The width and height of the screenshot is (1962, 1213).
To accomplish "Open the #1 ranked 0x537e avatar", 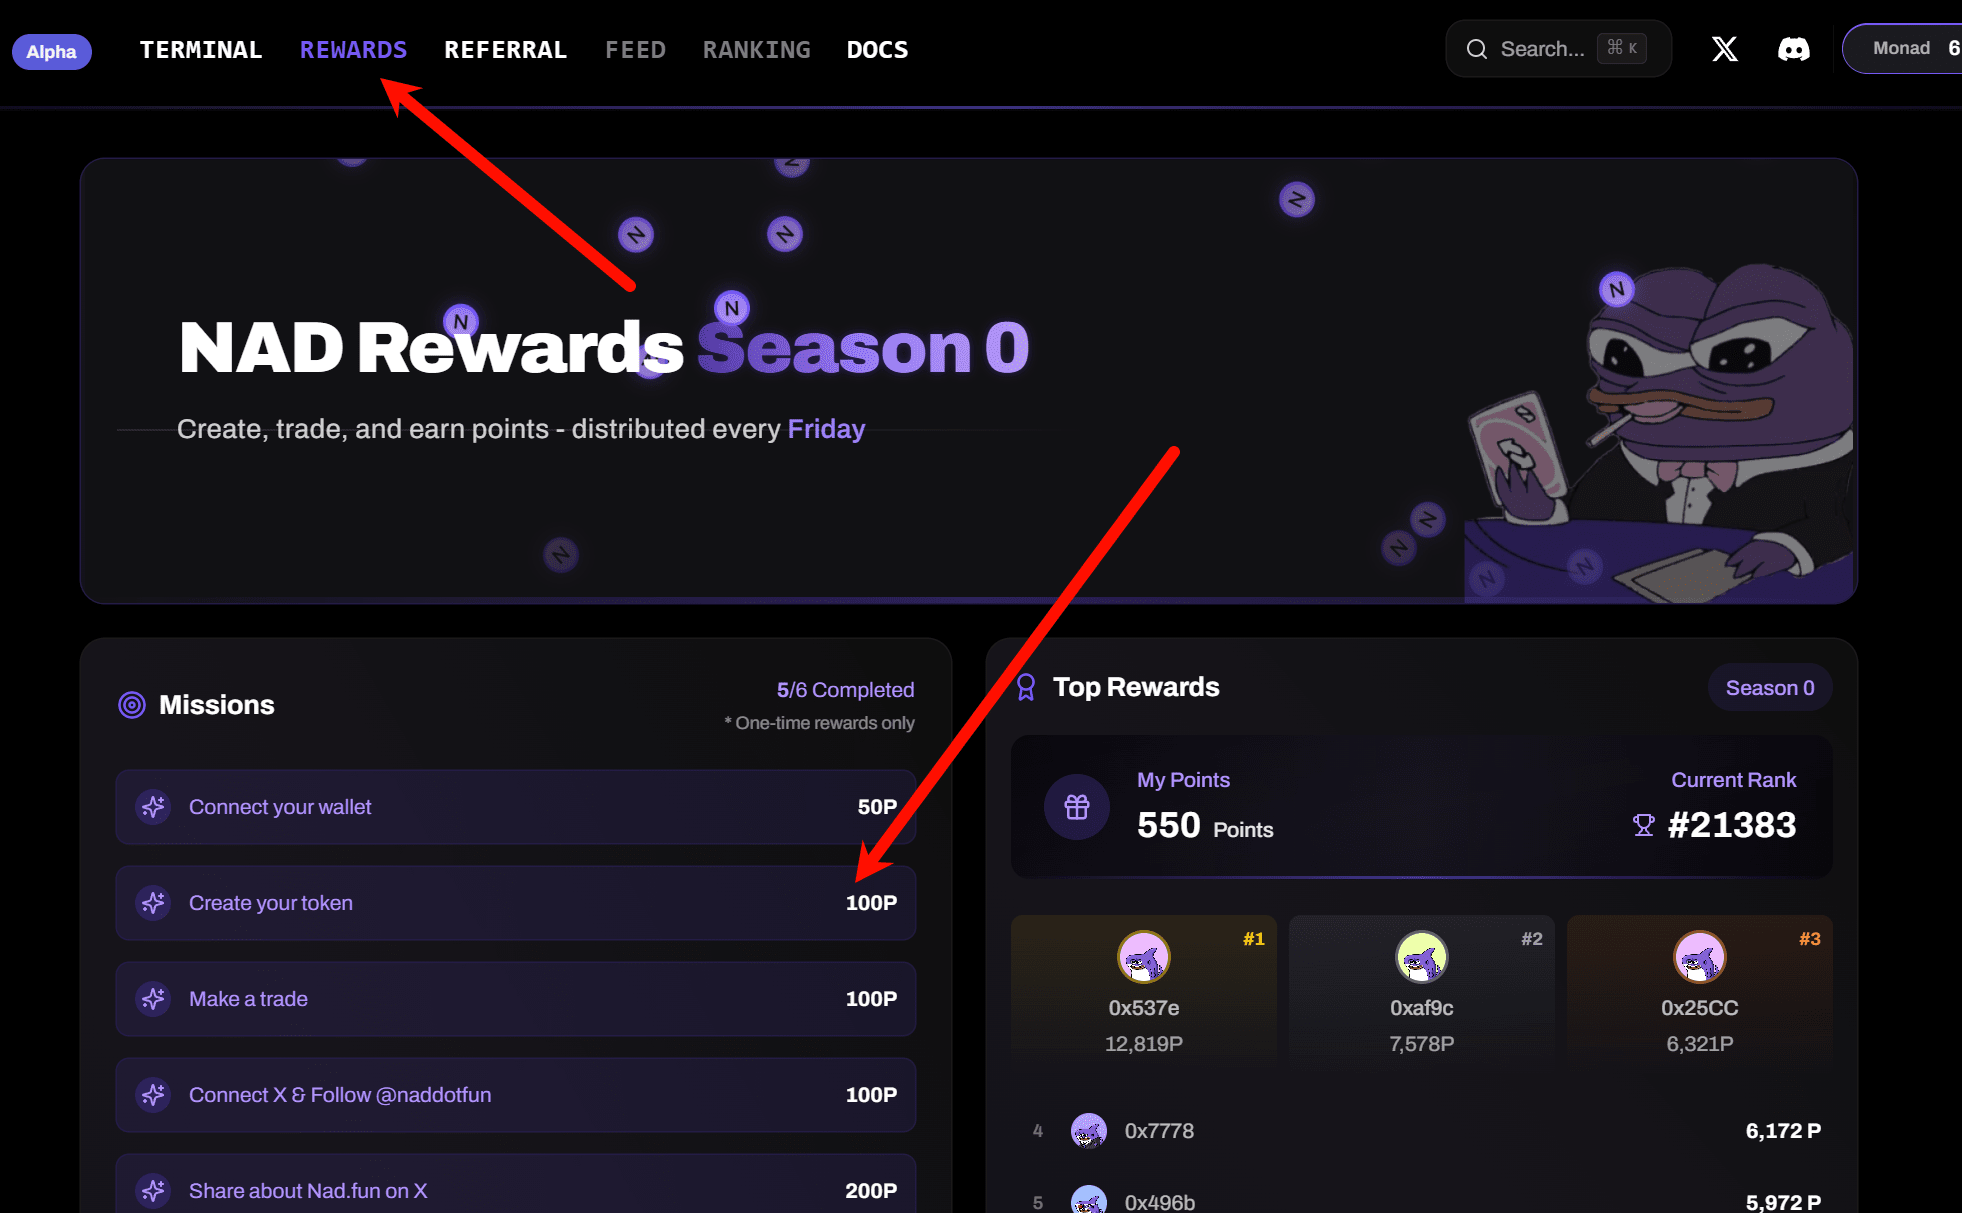I will click(x=1143, y=957).
